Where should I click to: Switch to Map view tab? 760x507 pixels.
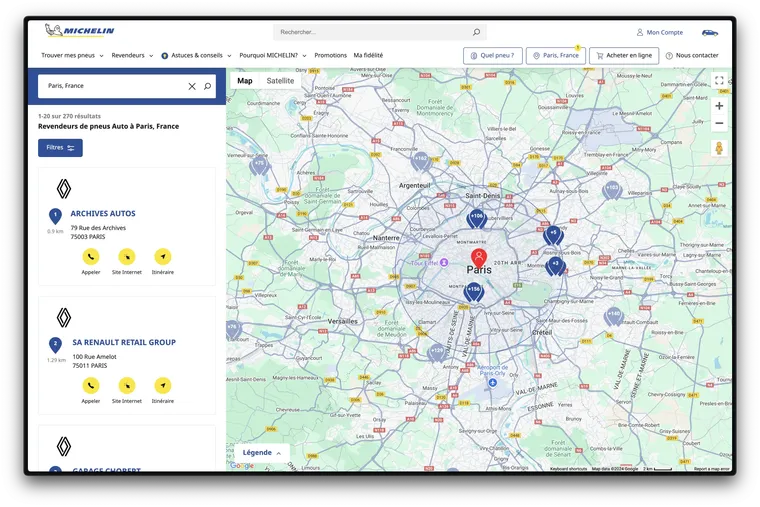tap(245, 81)
